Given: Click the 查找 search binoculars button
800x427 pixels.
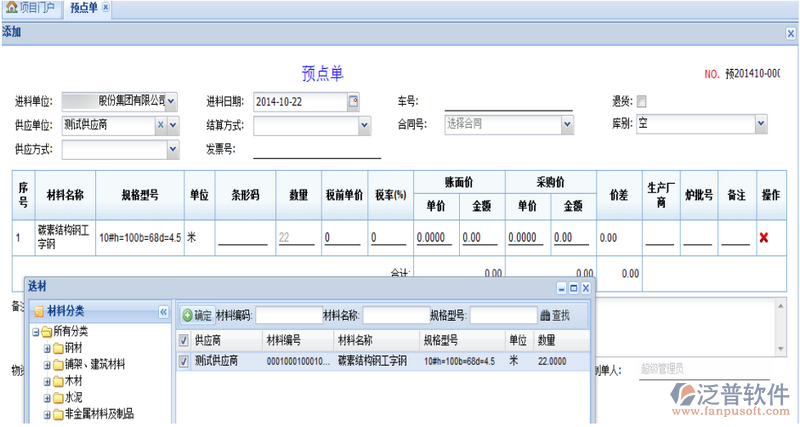Looking at the screenshot, I should point(554,315).
